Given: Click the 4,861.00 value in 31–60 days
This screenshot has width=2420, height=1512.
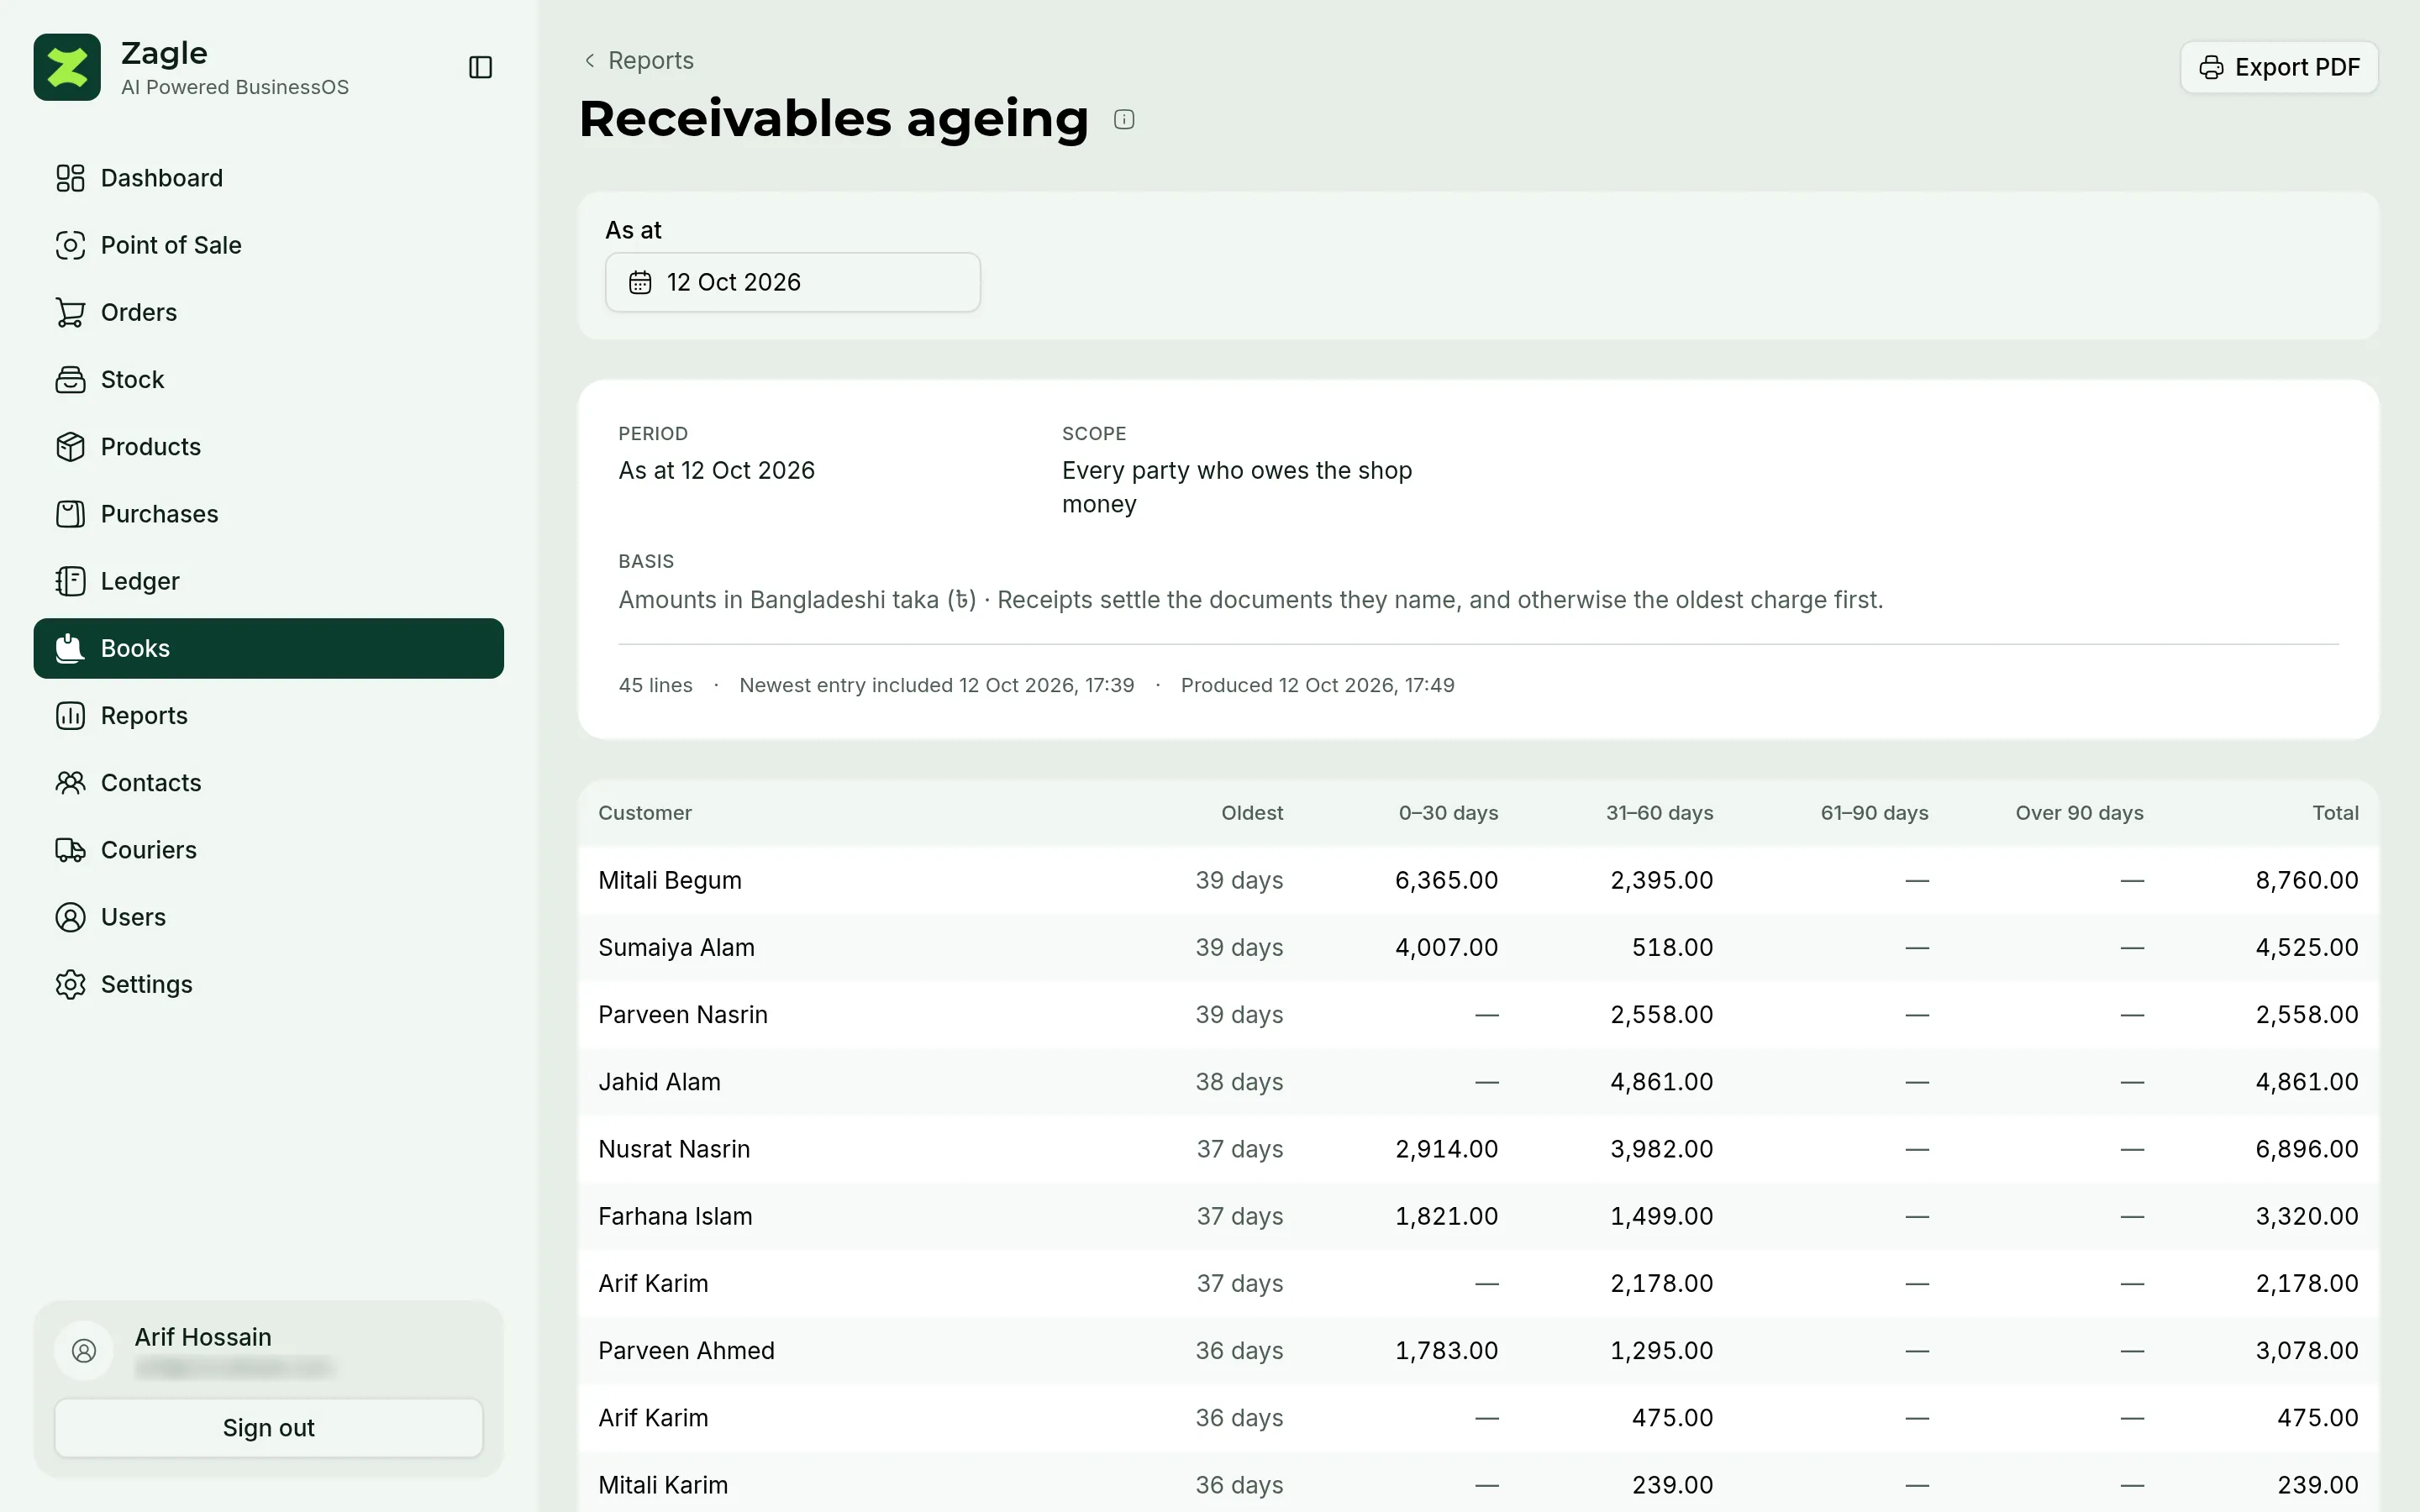Looking at the screenshot, I should 1661,1082.
